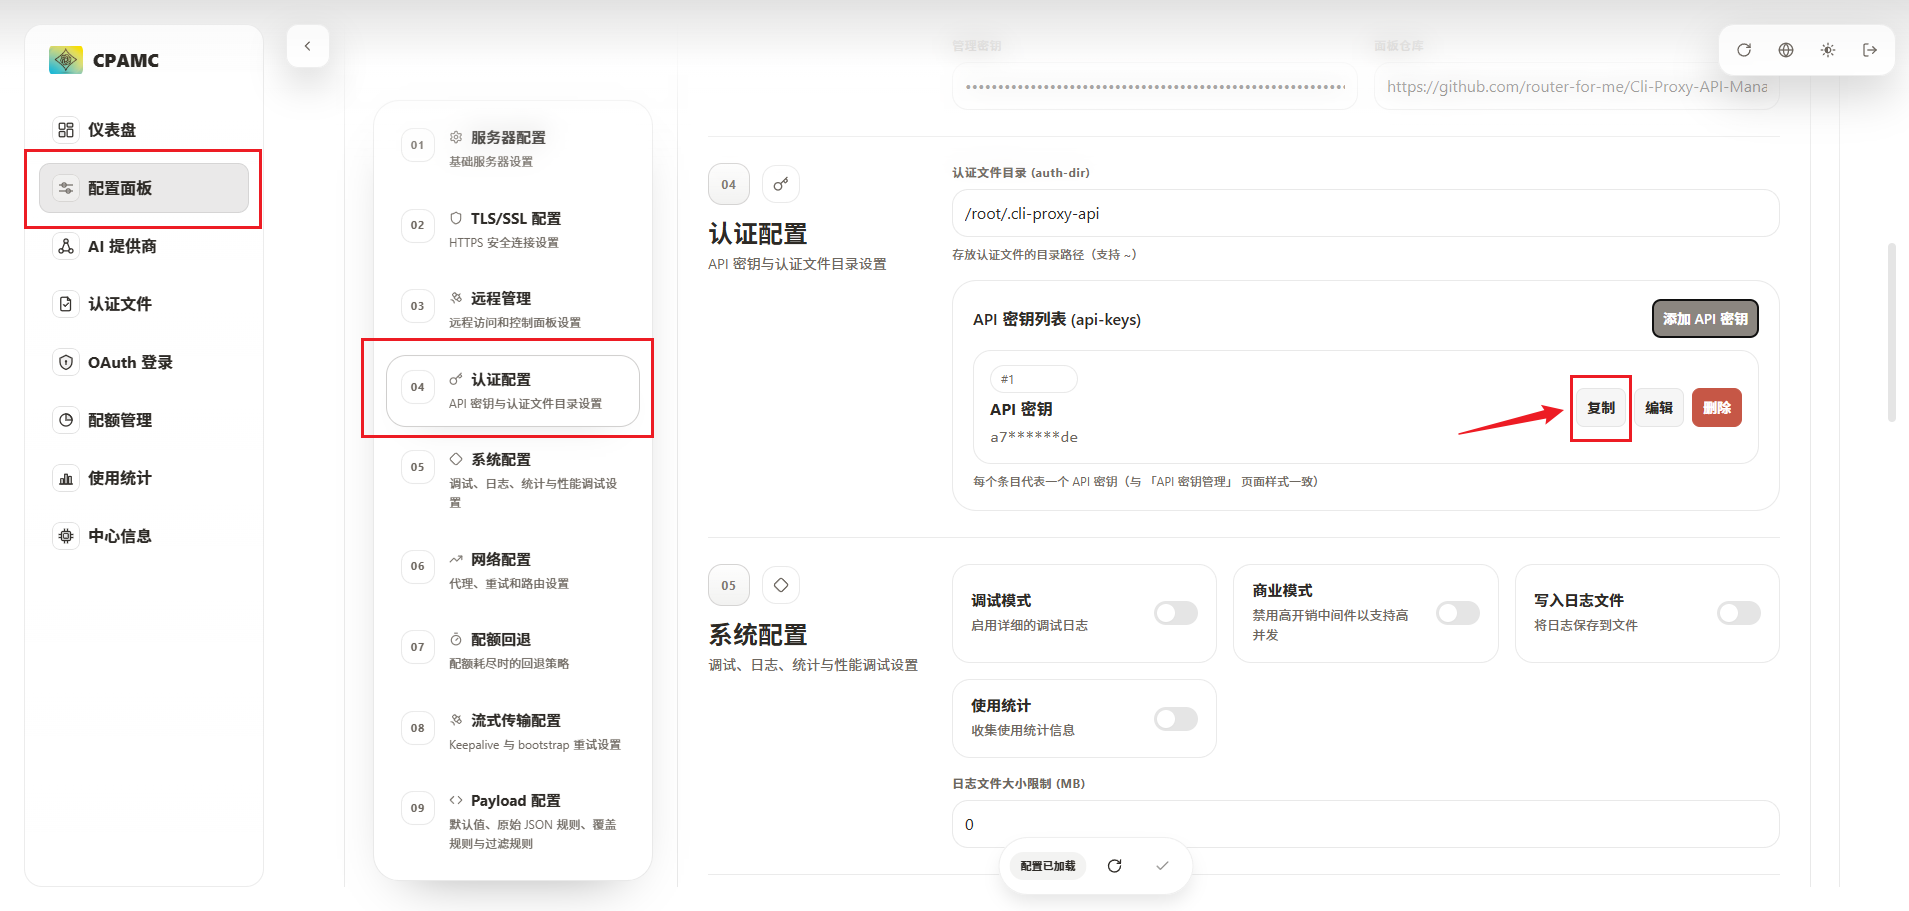
Task: Enable the 调试模式 debug toggle
Action: pos(1175,613)
